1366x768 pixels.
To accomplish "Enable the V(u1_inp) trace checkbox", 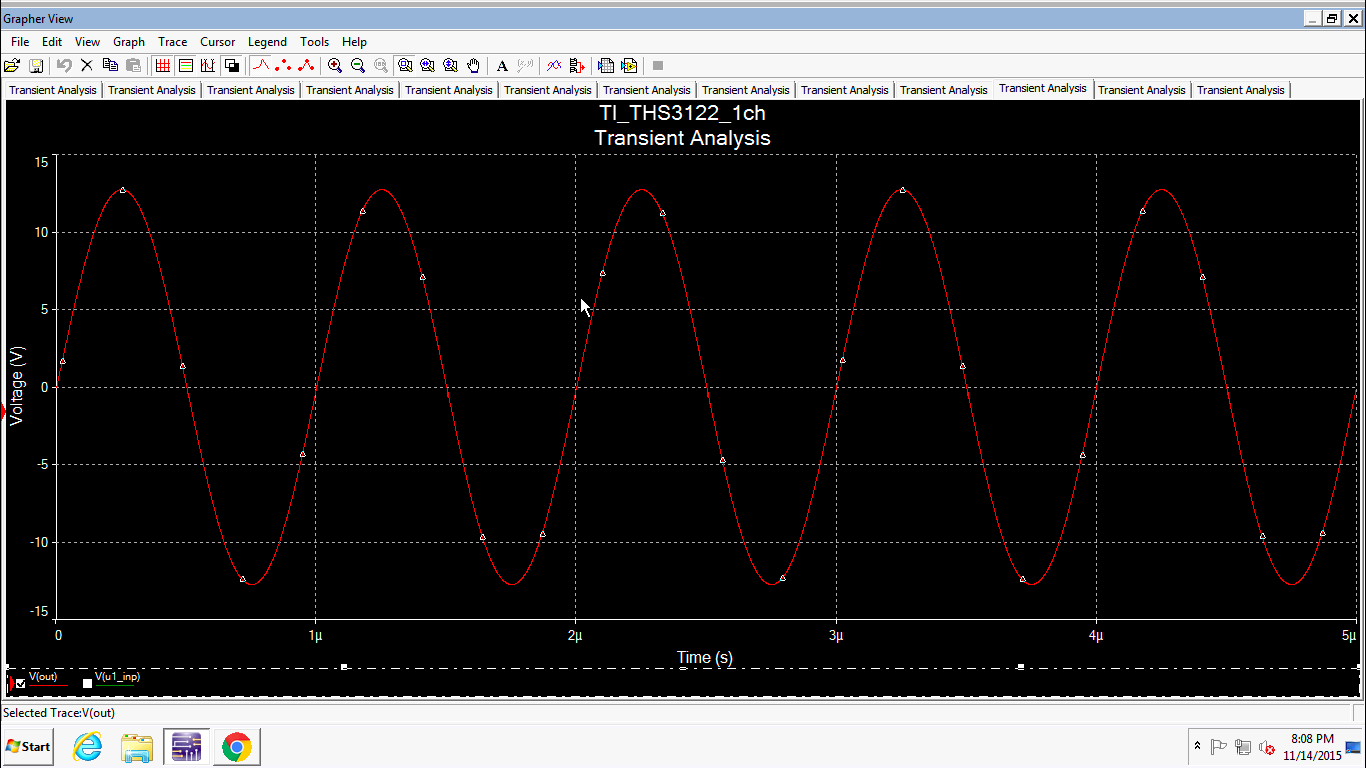I will click(x=87, y=683).
